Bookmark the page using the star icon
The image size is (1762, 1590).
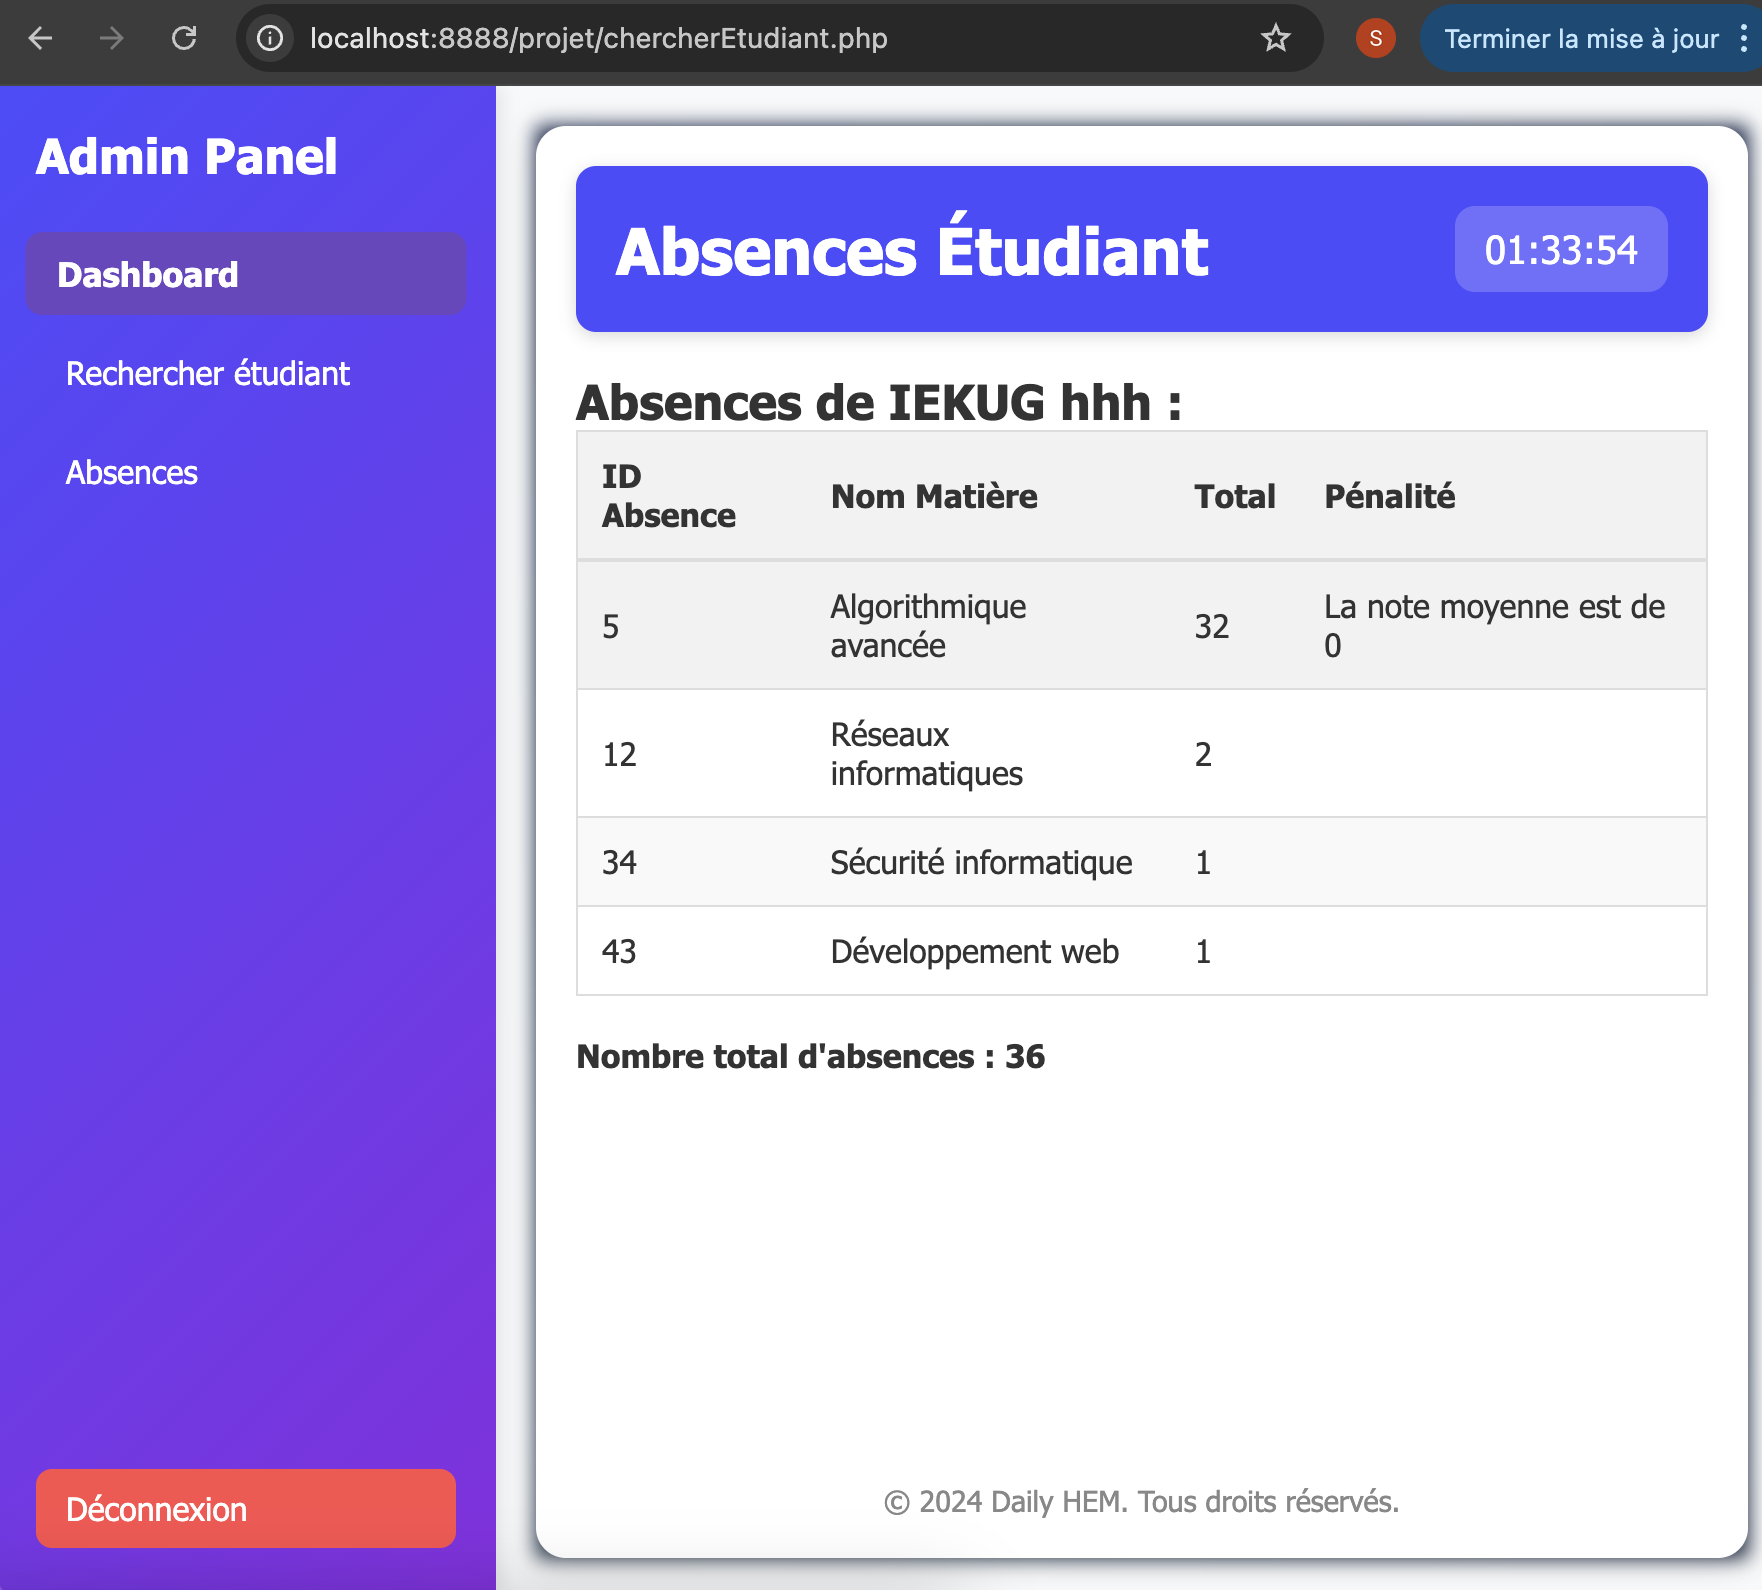pyautogui.click(x=1274, y=39)
